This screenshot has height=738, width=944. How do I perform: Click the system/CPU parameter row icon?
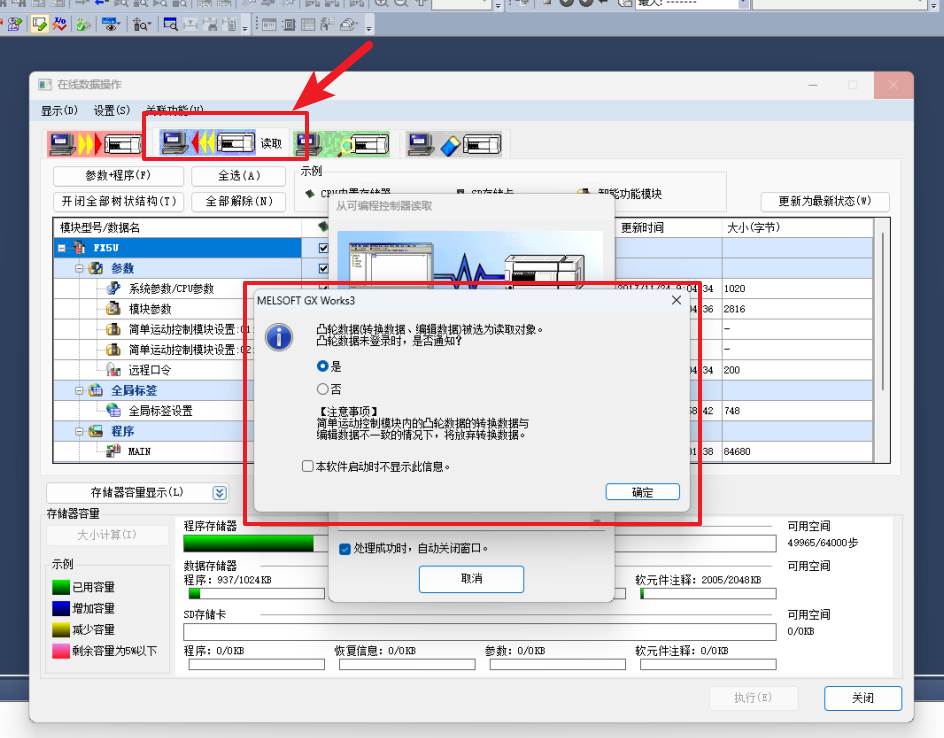point(113,288)
